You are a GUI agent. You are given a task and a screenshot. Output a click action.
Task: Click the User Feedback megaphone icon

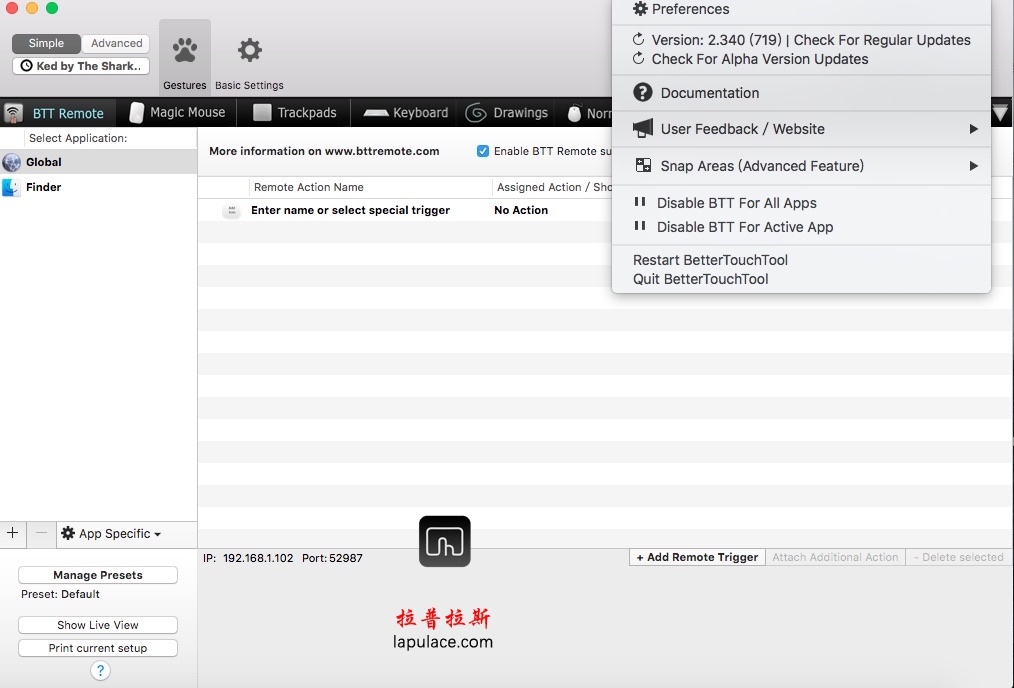pyautogui.click(x=643, y=128)
